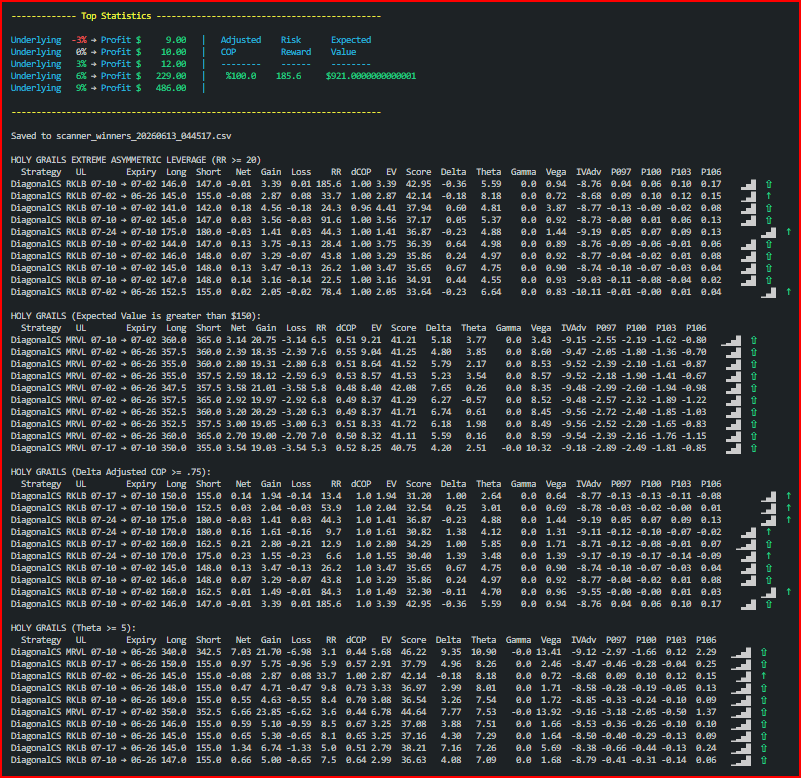The image size is (801, 778).
Task: Click the delta value 7.65
Action: coord(441,388)
